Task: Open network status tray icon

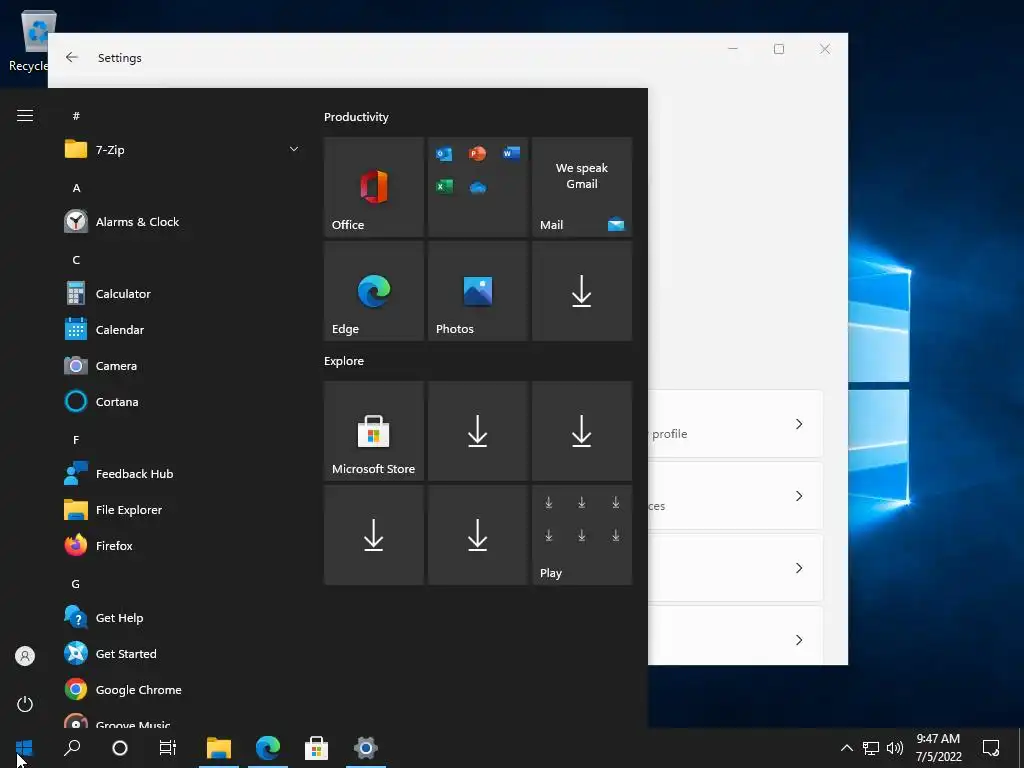Action: point(871,748)
